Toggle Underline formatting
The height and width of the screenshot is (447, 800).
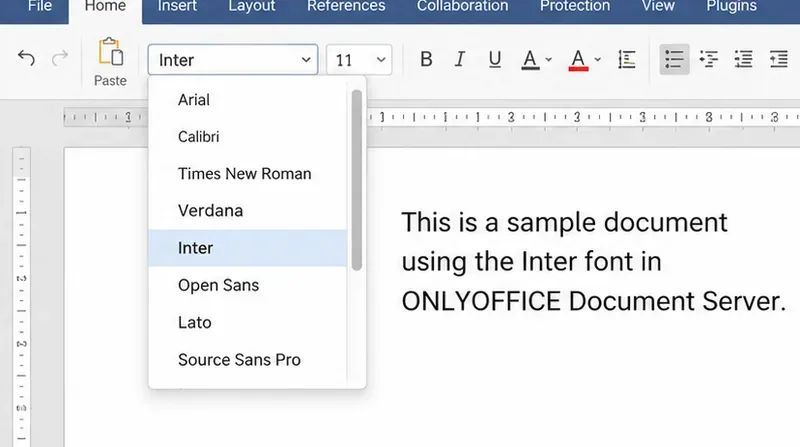tap(494, 59)
